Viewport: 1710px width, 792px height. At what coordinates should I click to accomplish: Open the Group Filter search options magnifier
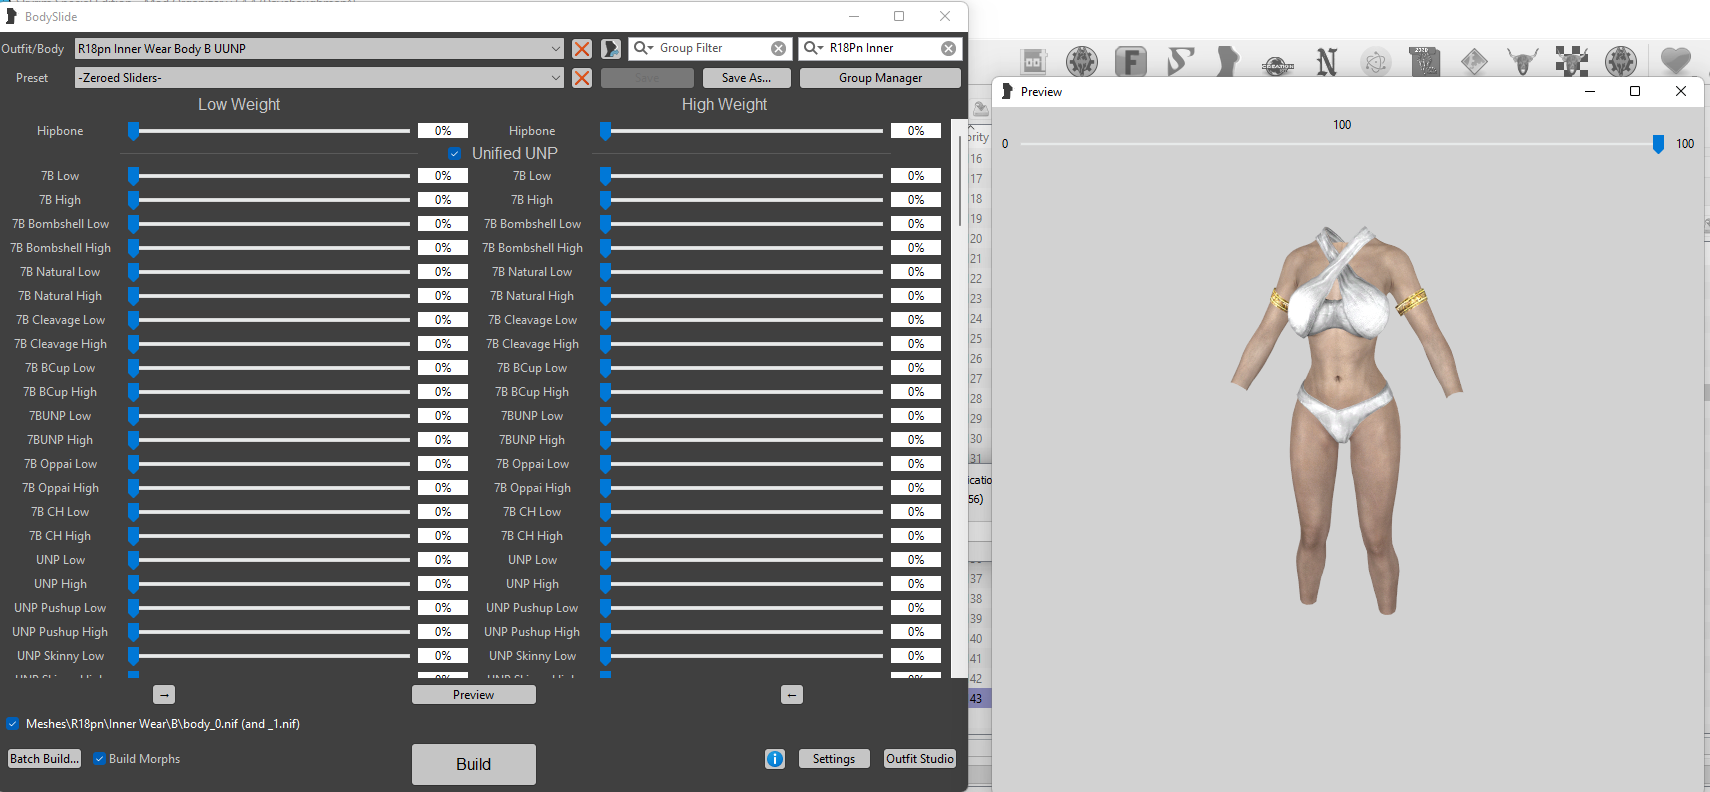[643, 48]
